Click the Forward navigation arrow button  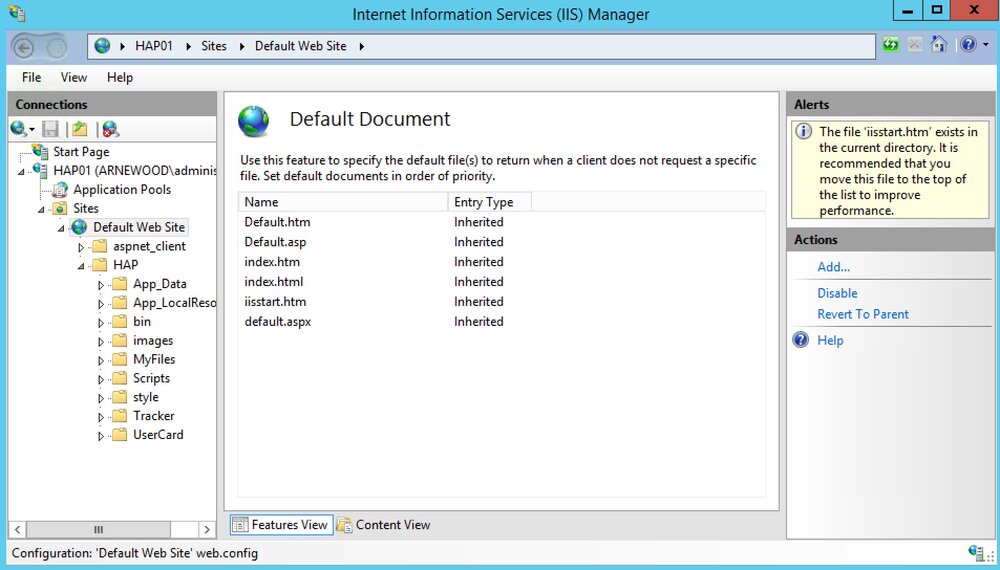(56, 47)
